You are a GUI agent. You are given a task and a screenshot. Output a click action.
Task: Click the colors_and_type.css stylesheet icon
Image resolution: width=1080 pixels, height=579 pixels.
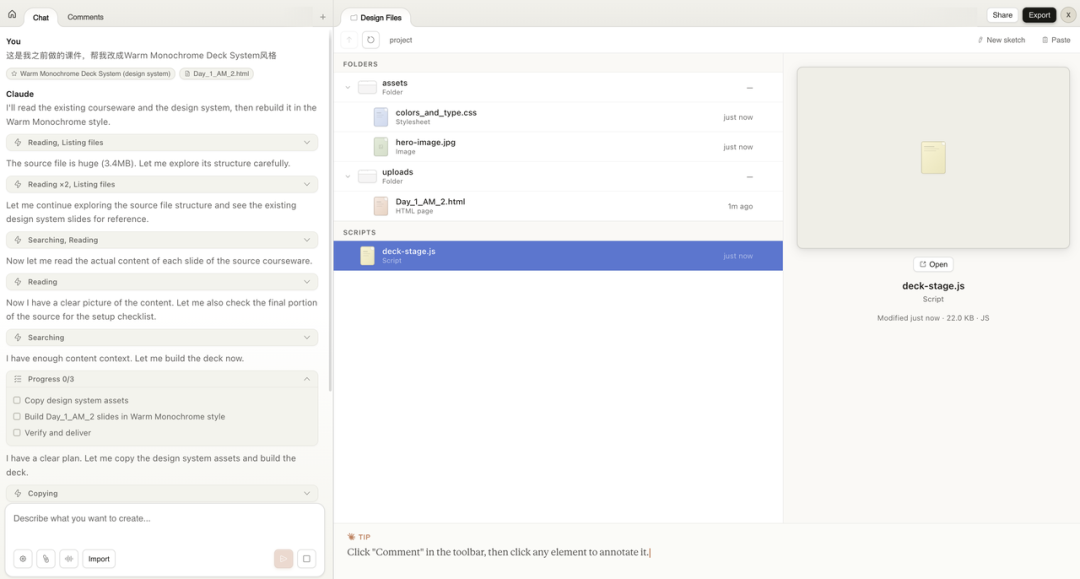tap(380, 117)
